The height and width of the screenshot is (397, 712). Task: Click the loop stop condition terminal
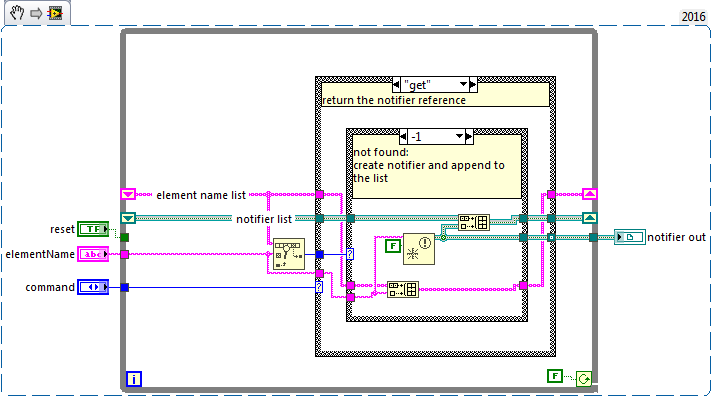584,378
